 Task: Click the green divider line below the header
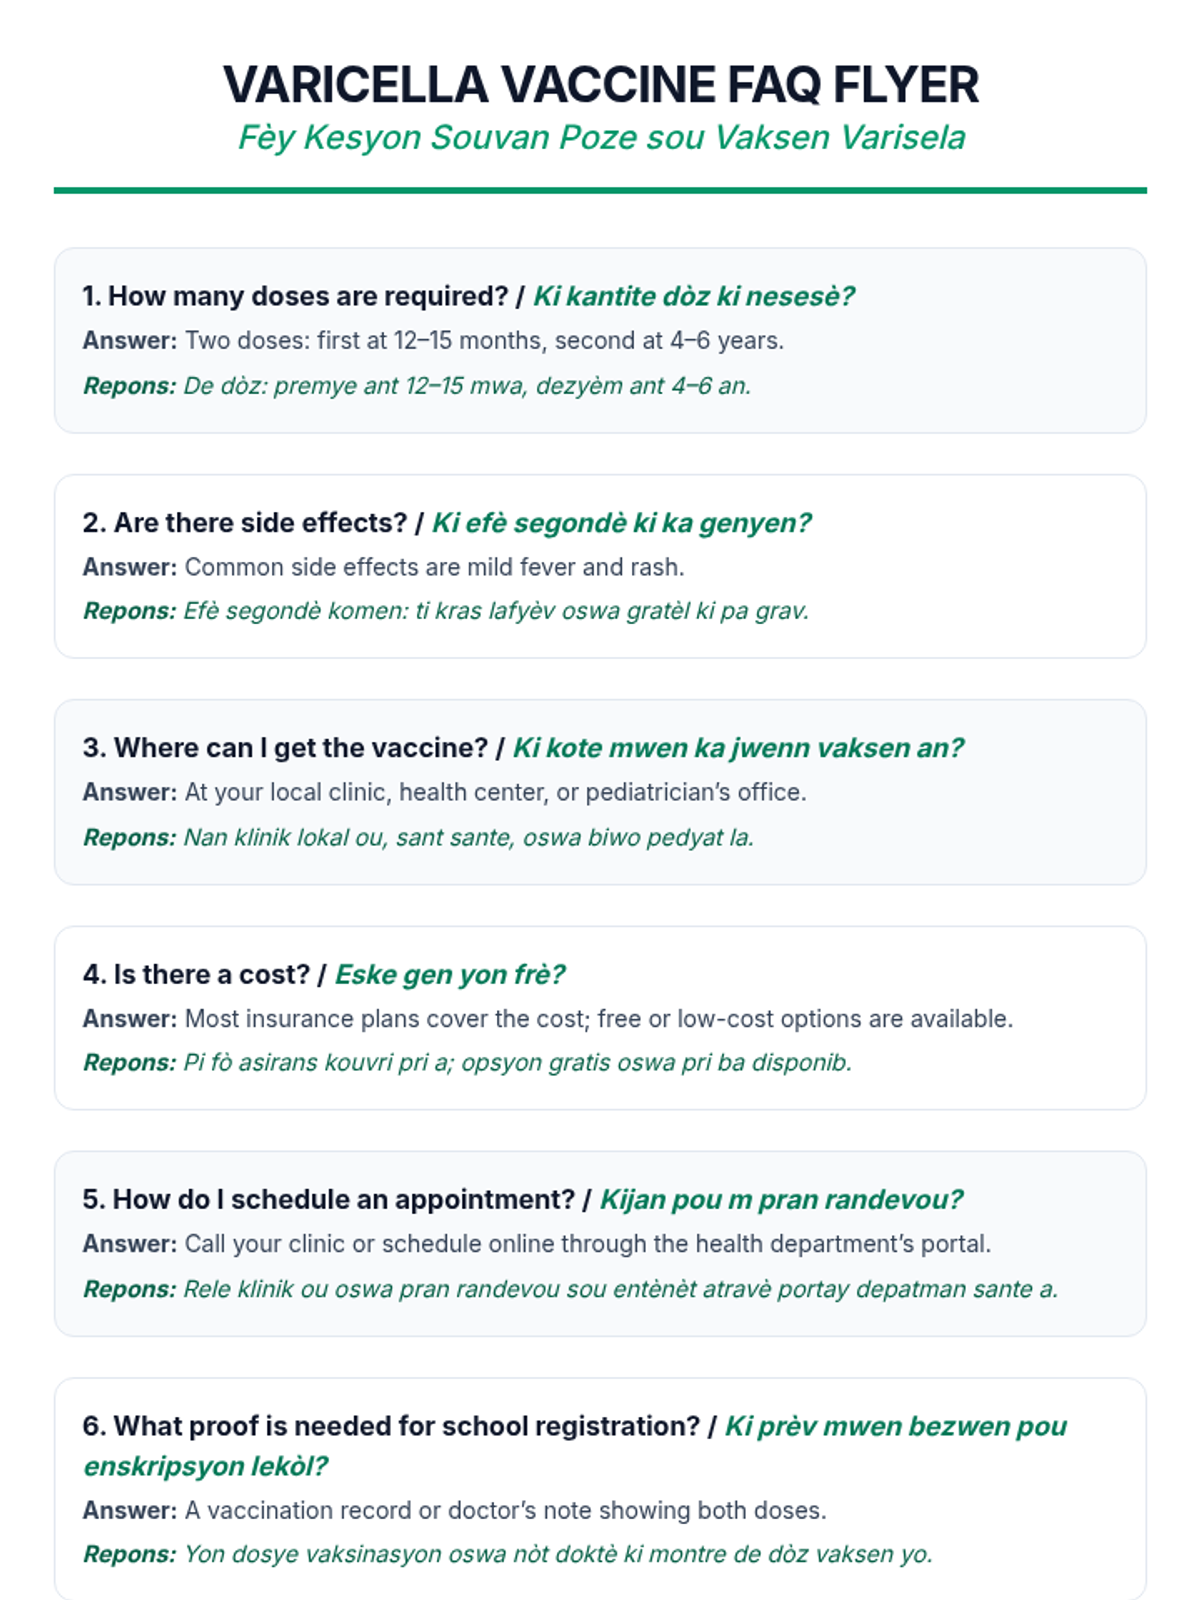[600, 190]
